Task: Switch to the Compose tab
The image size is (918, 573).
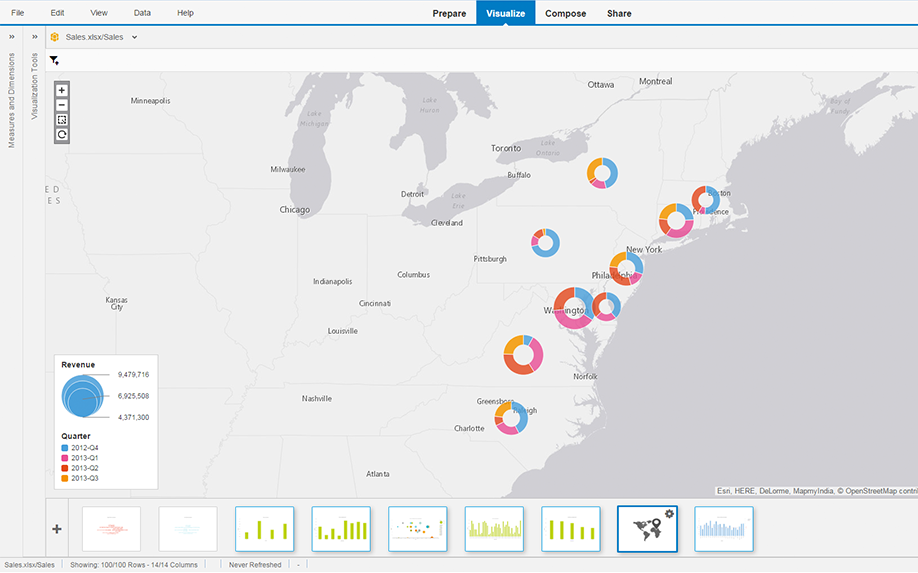Action: pyautogui.click(x=566, y=13)
